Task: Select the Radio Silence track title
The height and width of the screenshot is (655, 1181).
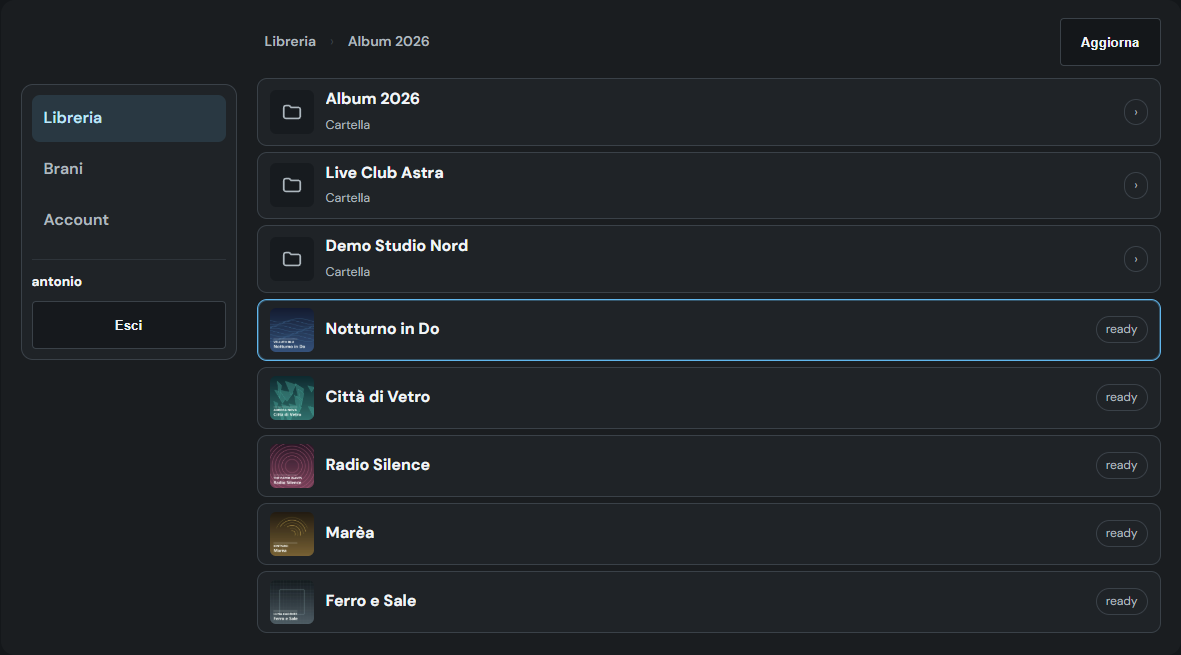Action: coord(377,465)
